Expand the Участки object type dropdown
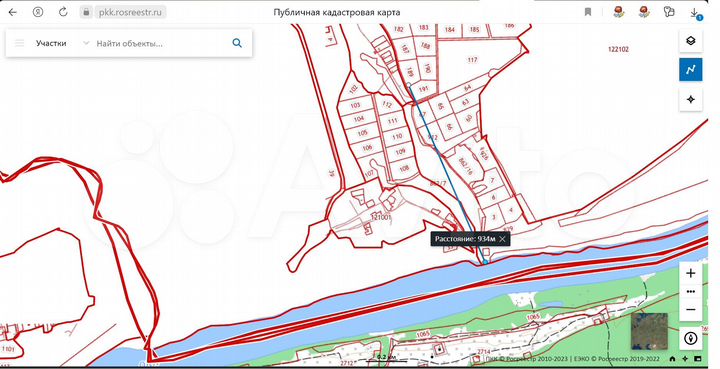This screenshot has width=720, height=369. pos(62,43)
